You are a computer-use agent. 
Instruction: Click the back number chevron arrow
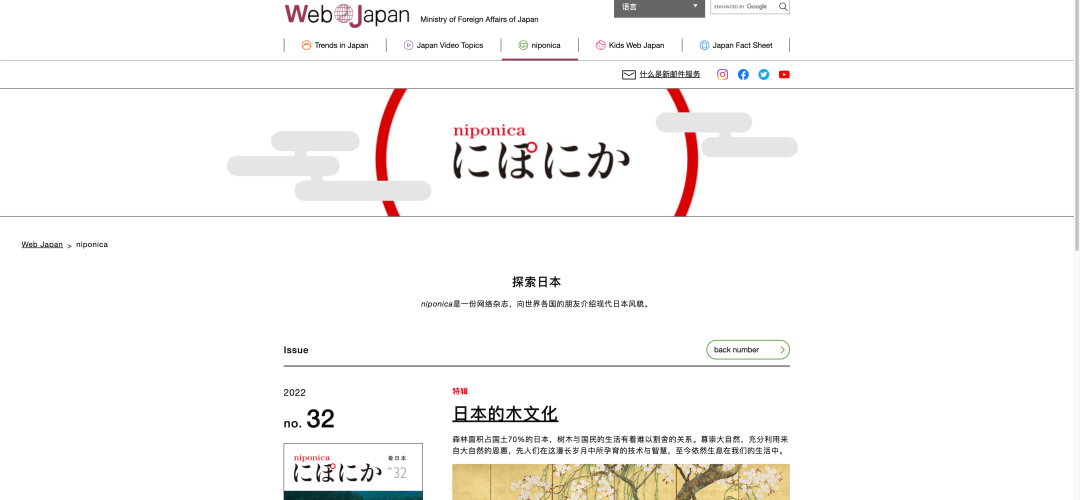click(782, 350)
